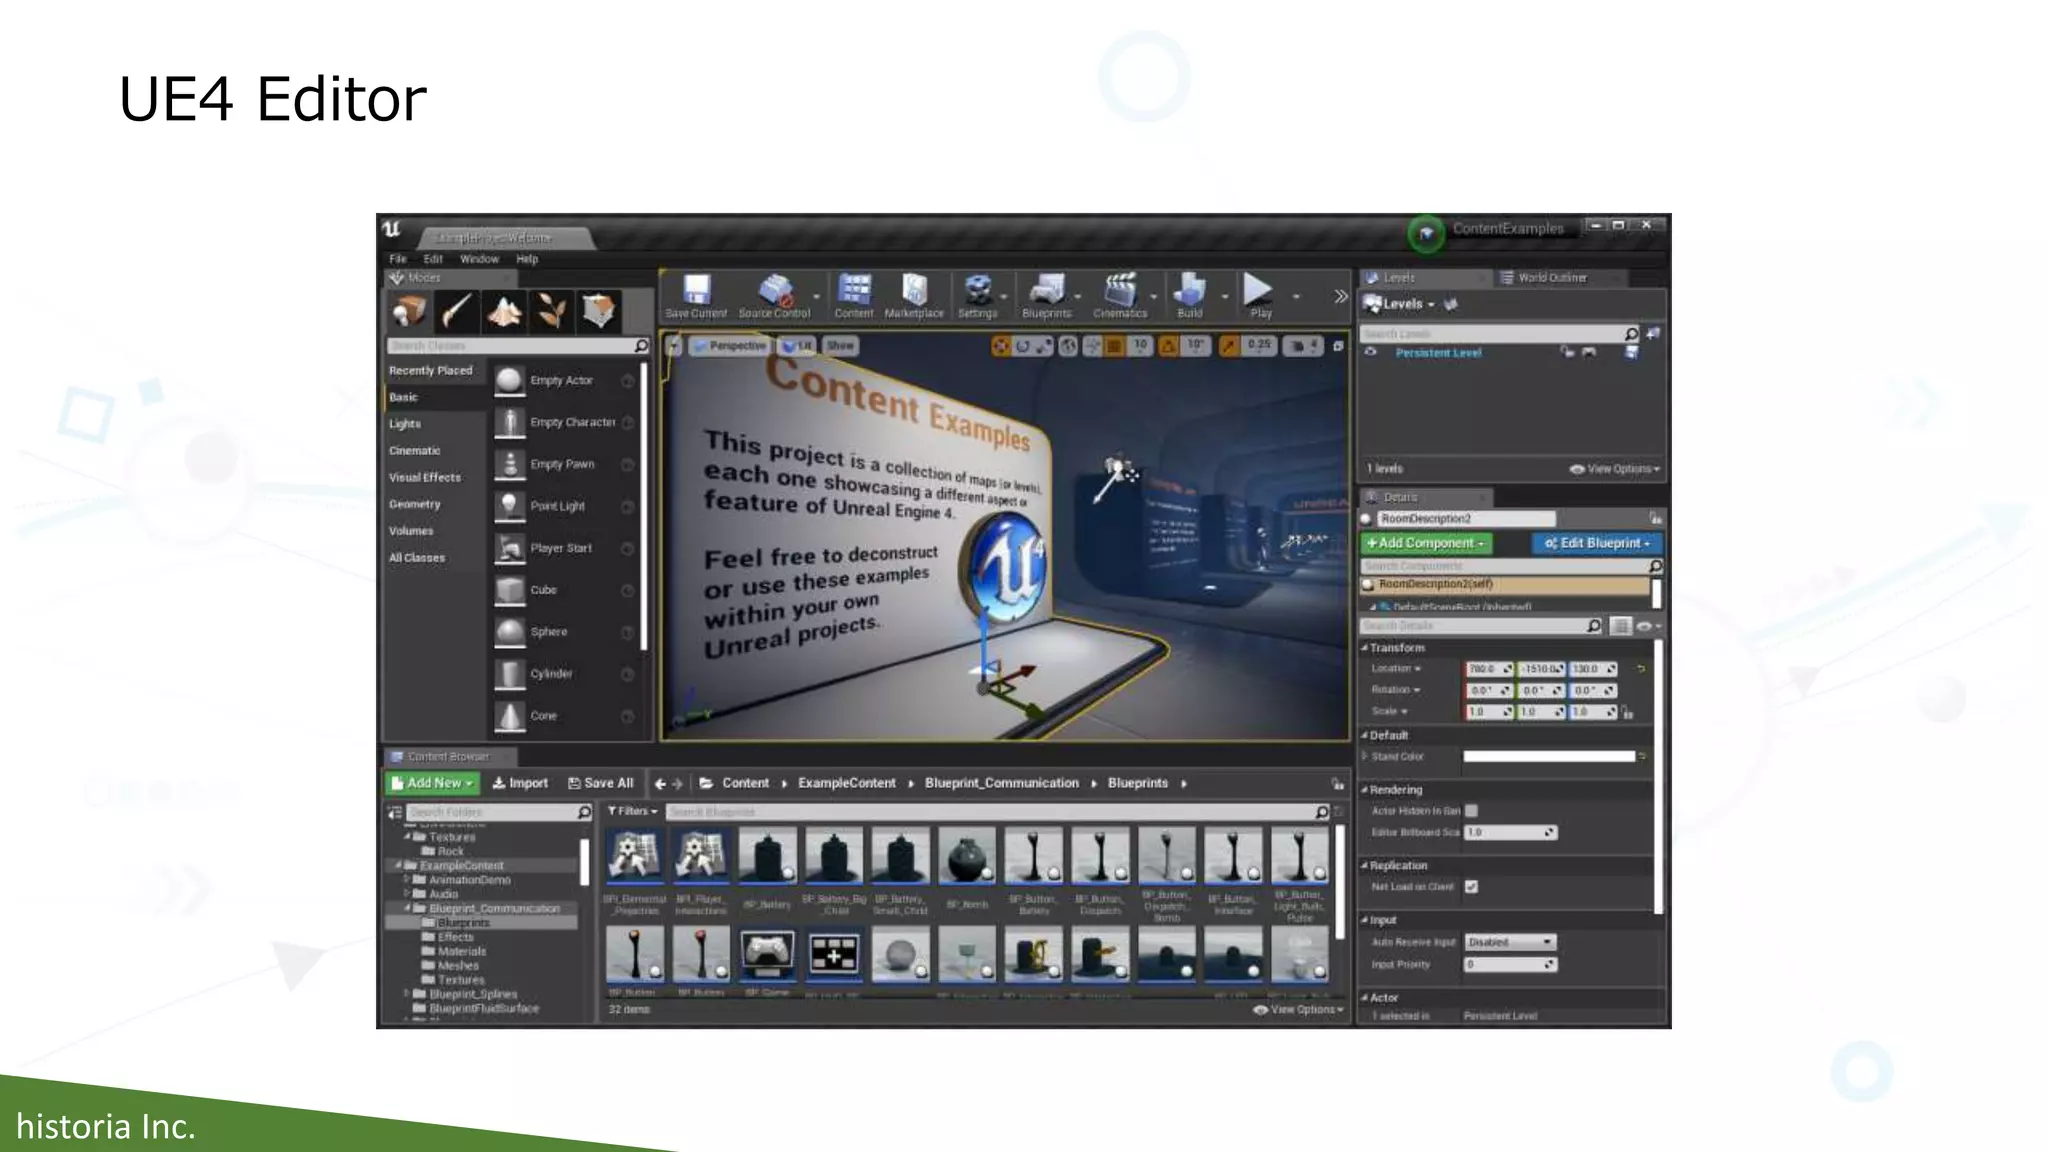Open the viewport Show options
This screenshot has height=1152, width=2048.
[x=840, y=346]
